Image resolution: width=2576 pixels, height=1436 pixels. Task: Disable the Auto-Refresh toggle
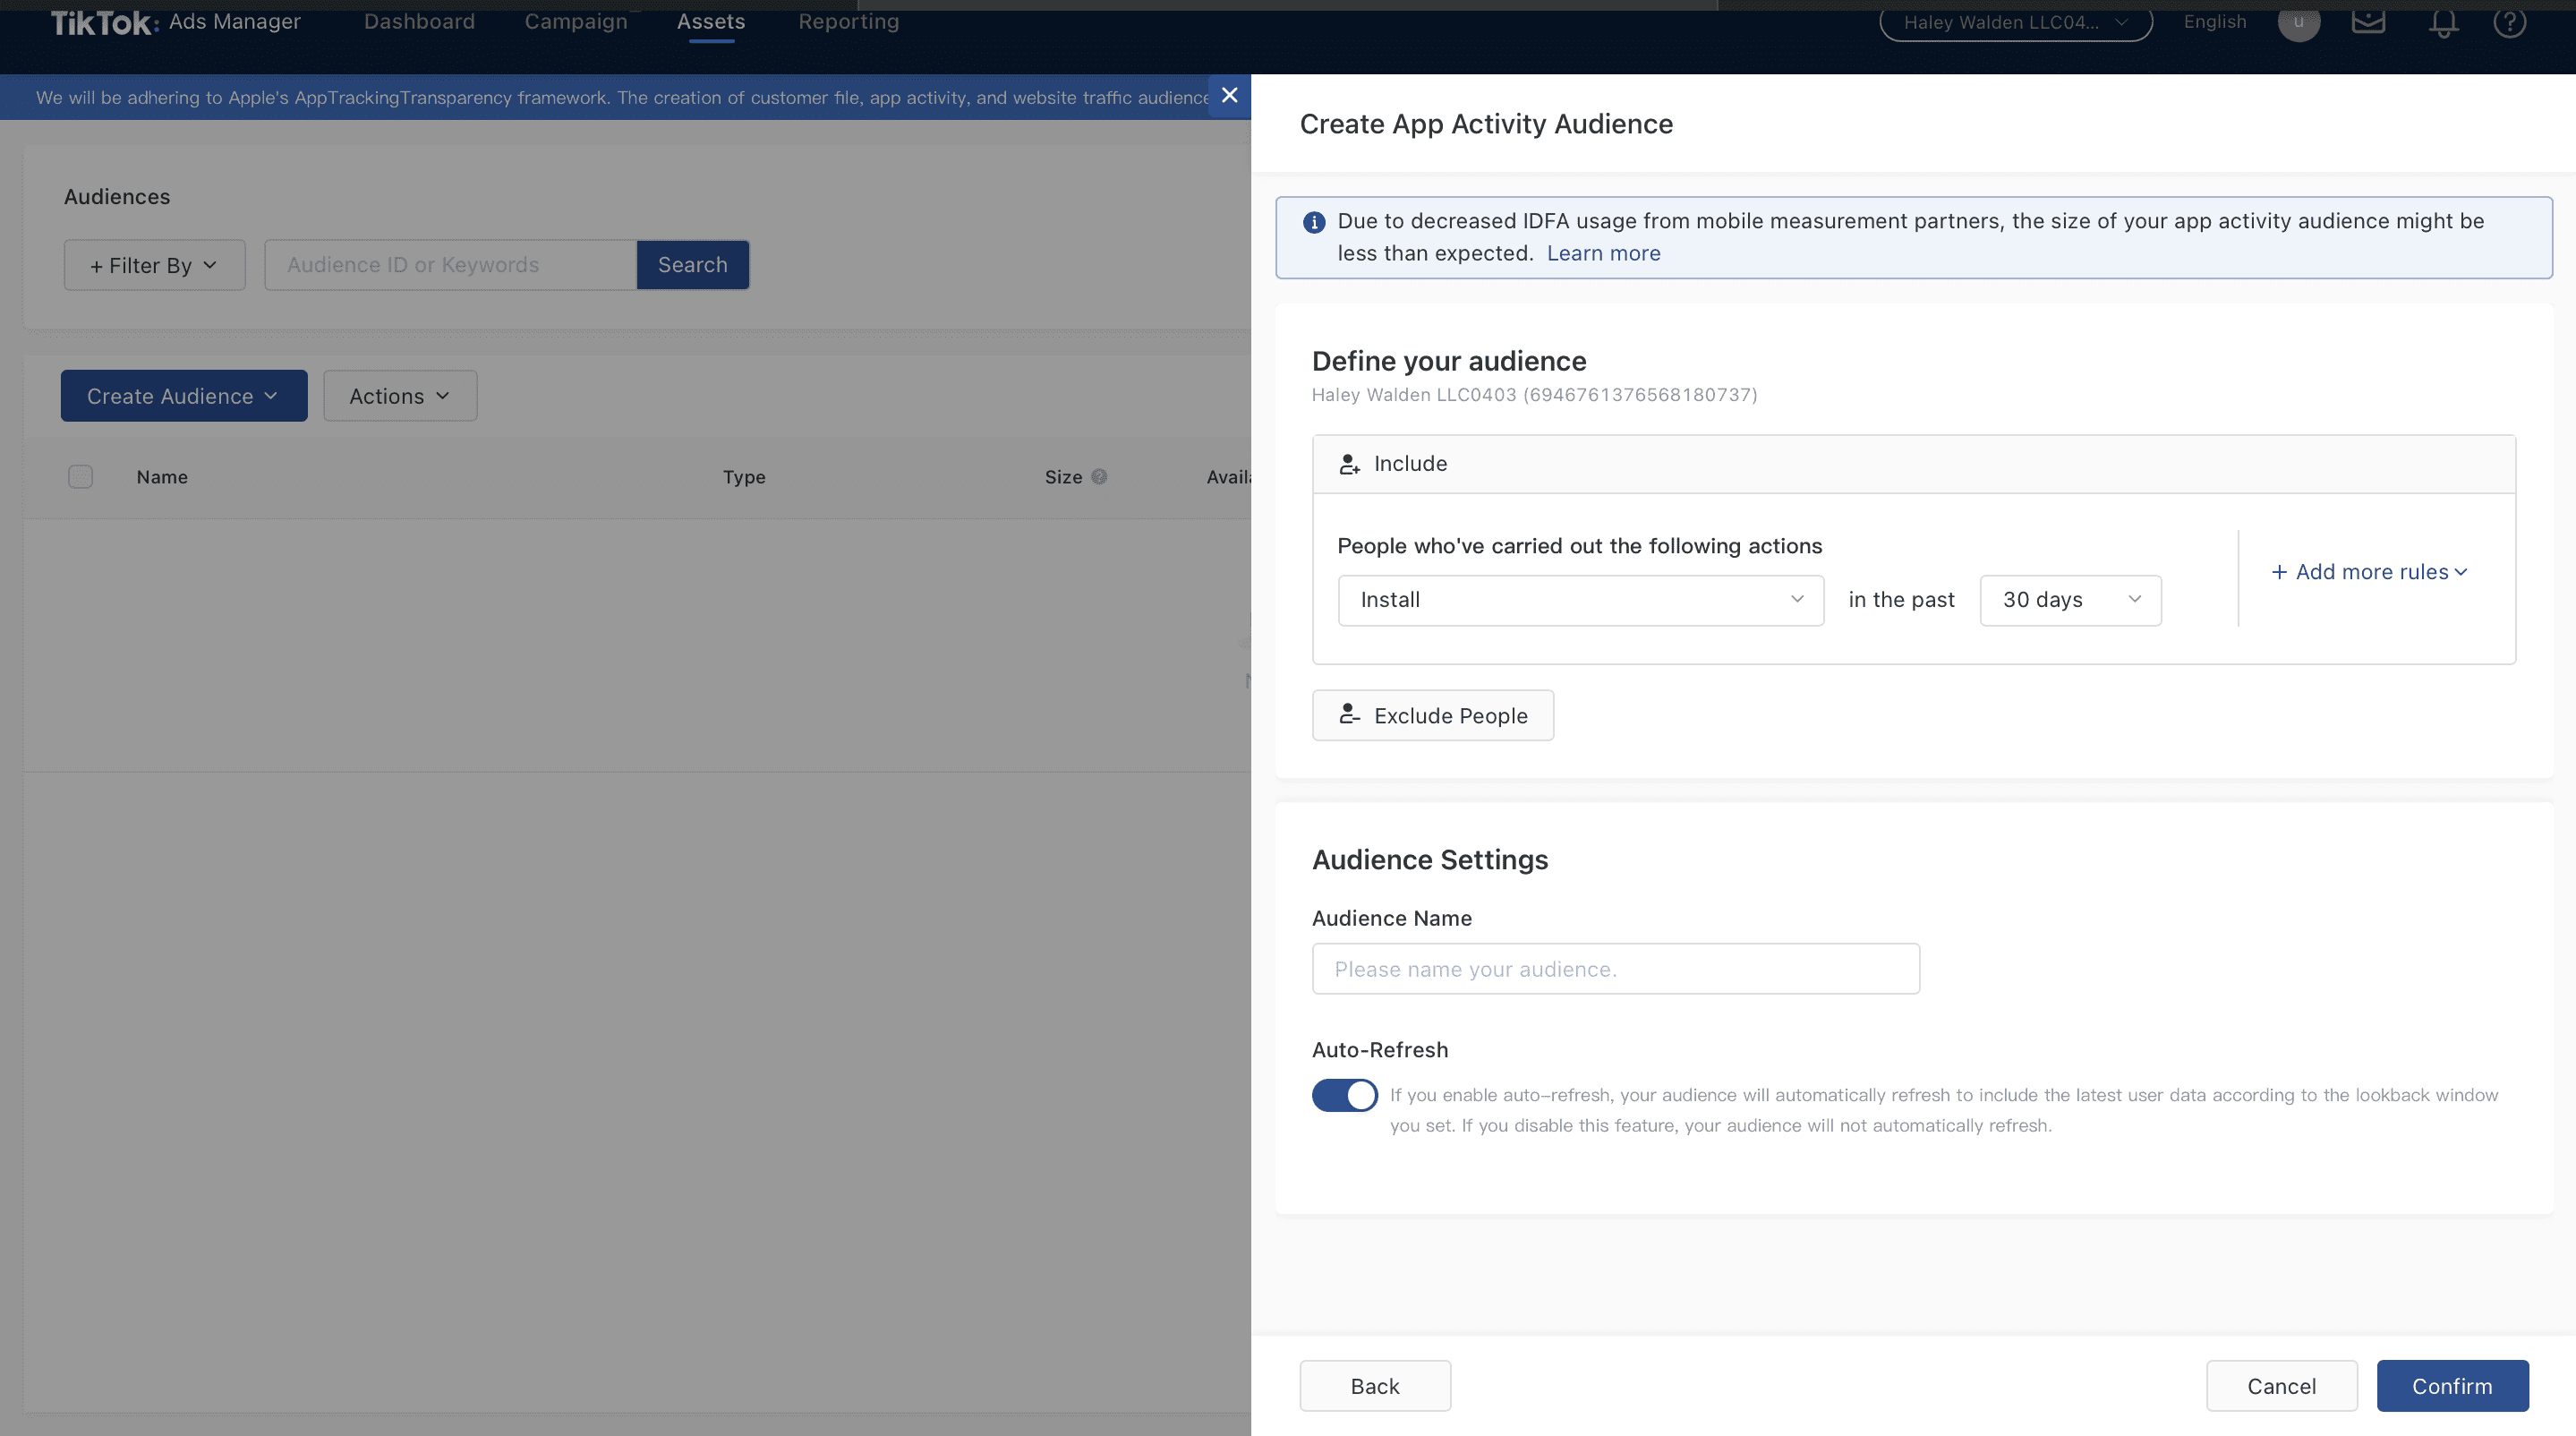point(1344,1095)
